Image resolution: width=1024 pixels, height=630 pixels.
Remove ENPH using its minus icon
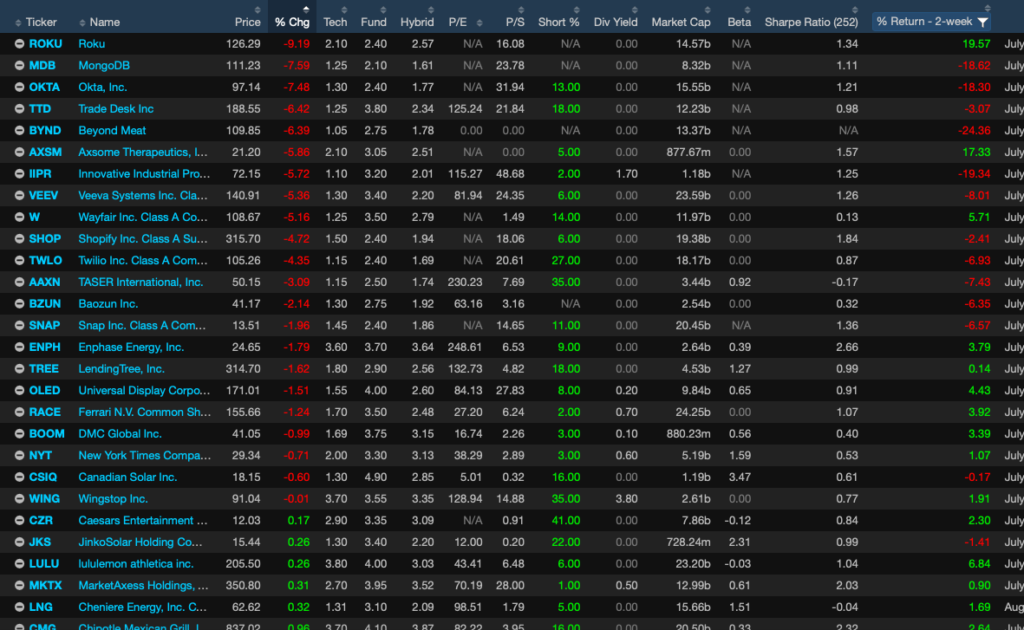(20, 347)
